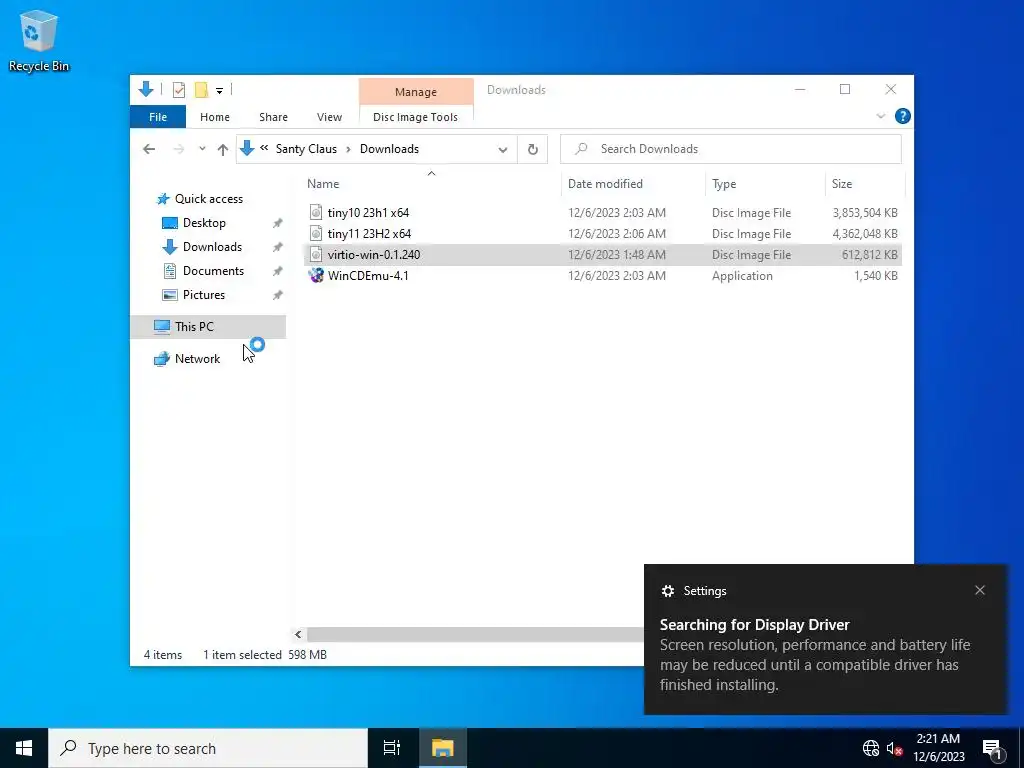Click the New folder icon in title bar
The width and height of the screenshot is (1024, 768).
[201, 90]
